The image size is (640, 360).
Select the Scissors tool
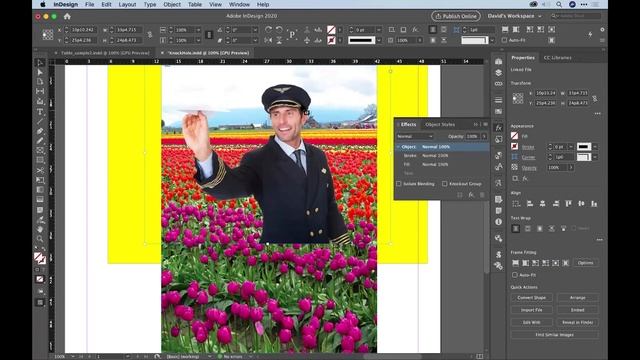pyautogui.click(x=40, y=170)
